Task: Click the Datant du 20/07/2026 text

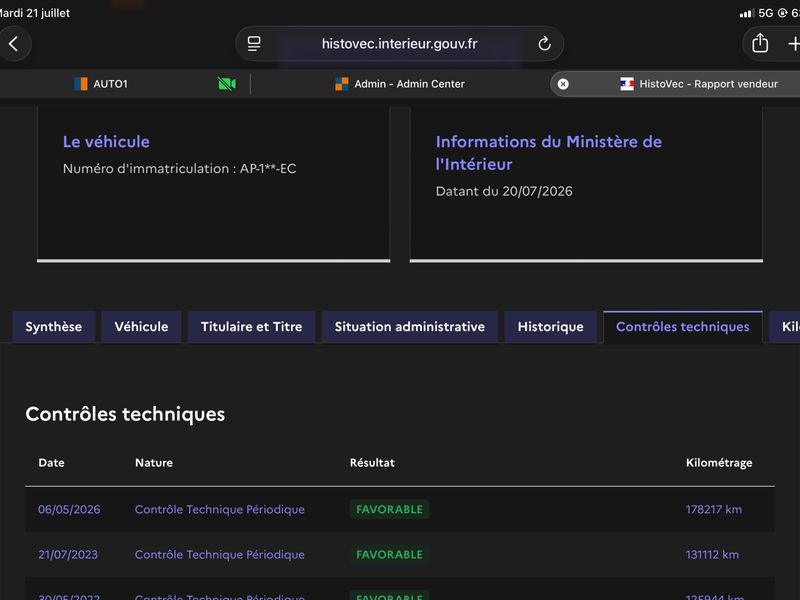Action: [504, 191]
